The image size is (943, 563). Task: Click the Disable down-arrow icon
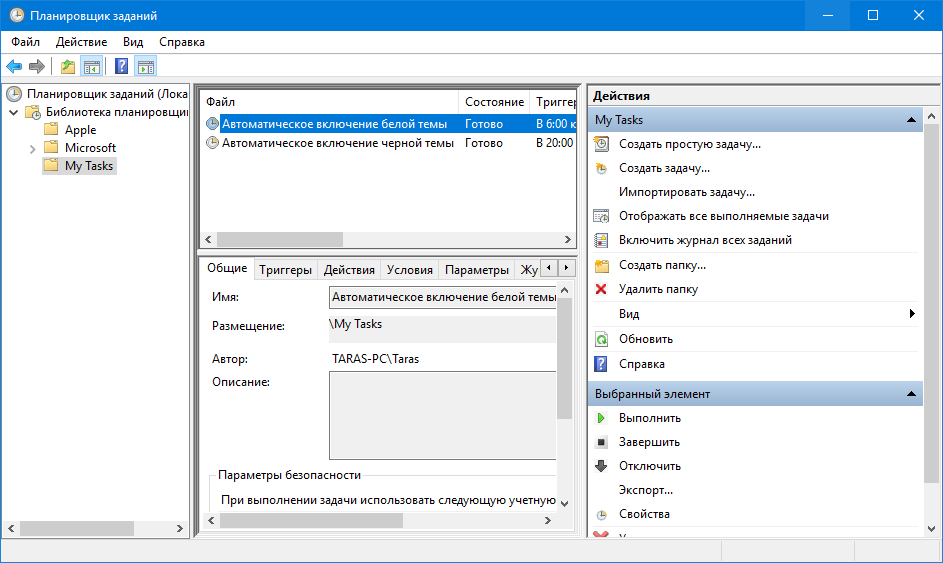pos(601,466)
